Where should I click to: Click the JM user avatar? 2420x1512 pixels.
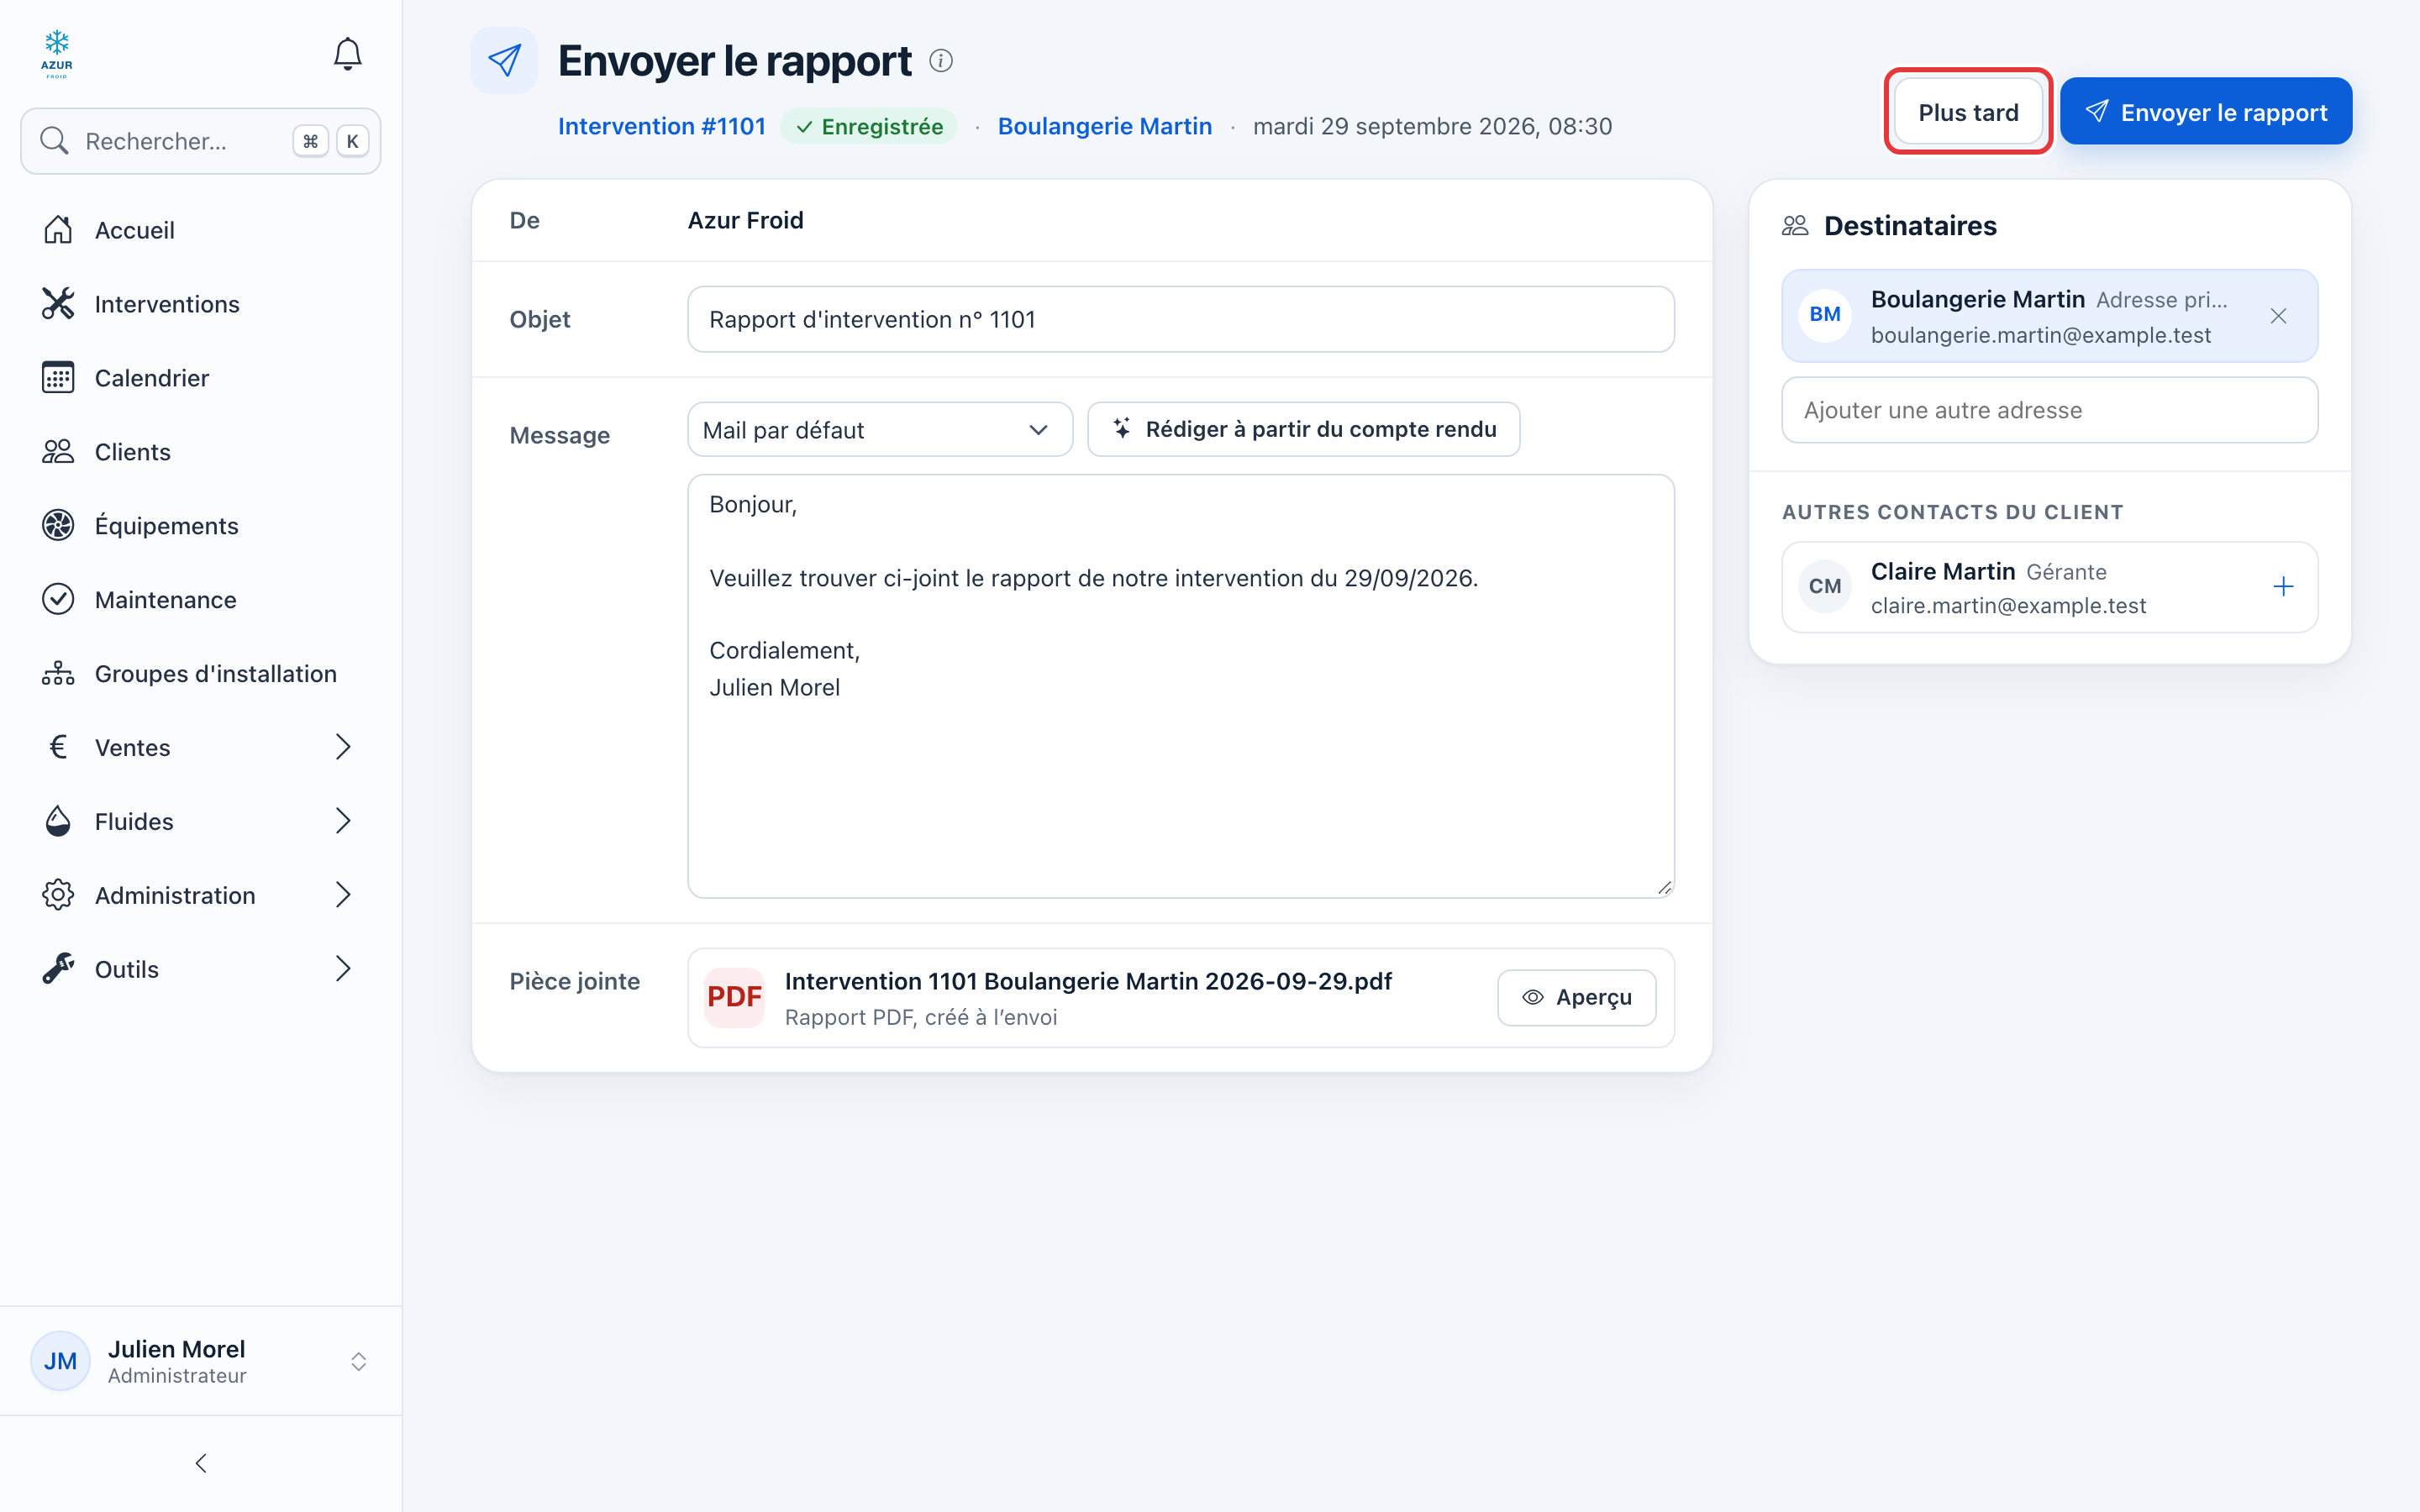click(x=60, y=1361)
